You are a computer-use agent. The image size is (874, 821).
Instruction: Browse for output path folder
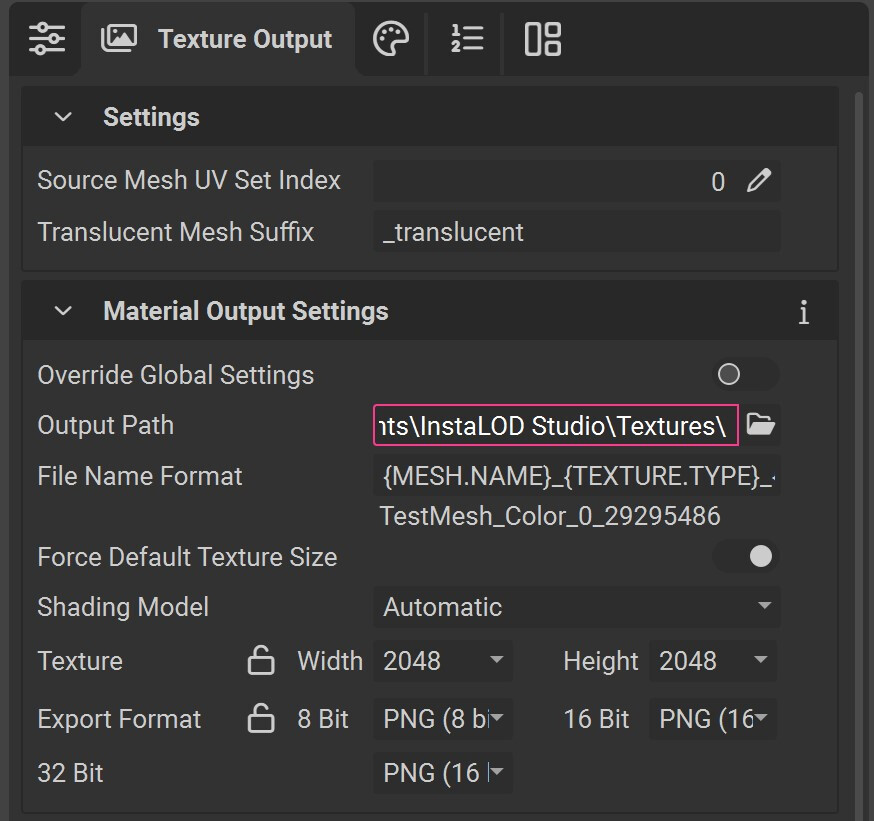761,425
